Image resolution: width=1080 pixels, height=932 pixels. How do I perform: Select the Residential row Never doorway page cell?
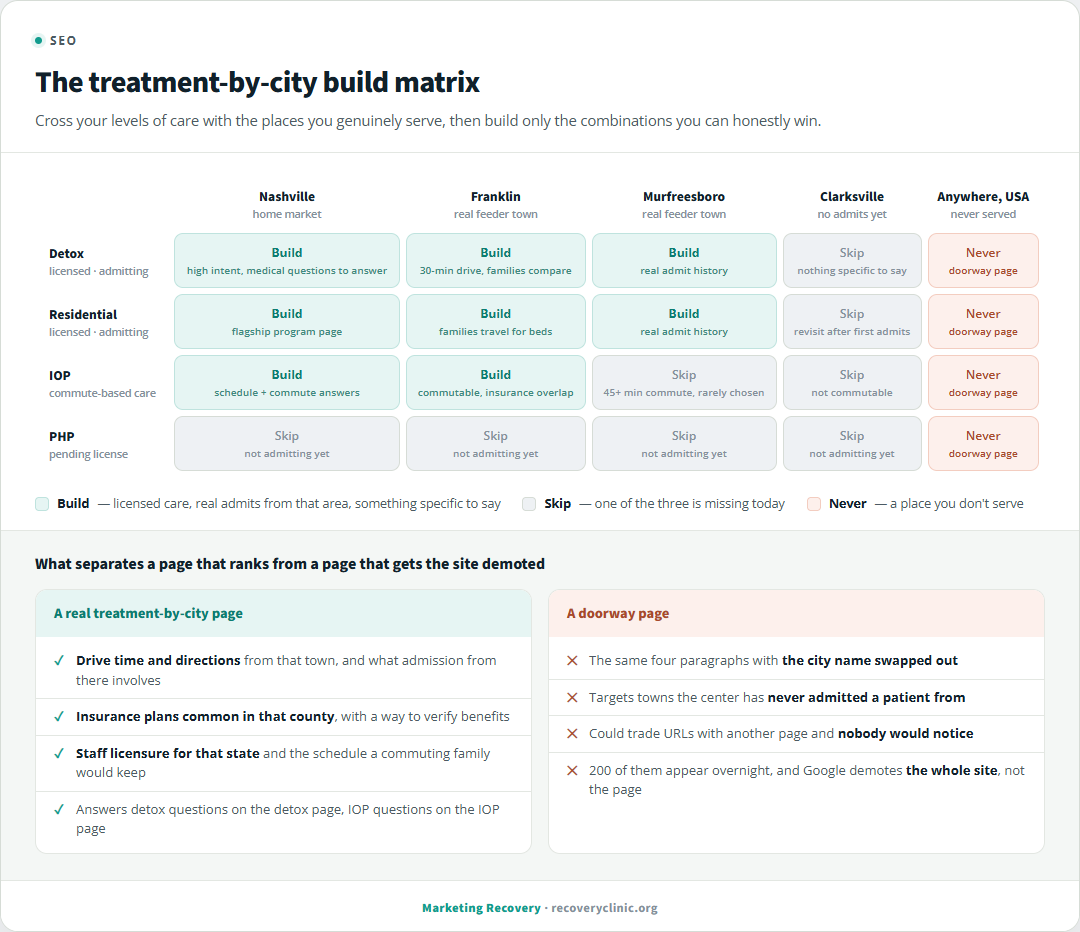pos(983,322)
